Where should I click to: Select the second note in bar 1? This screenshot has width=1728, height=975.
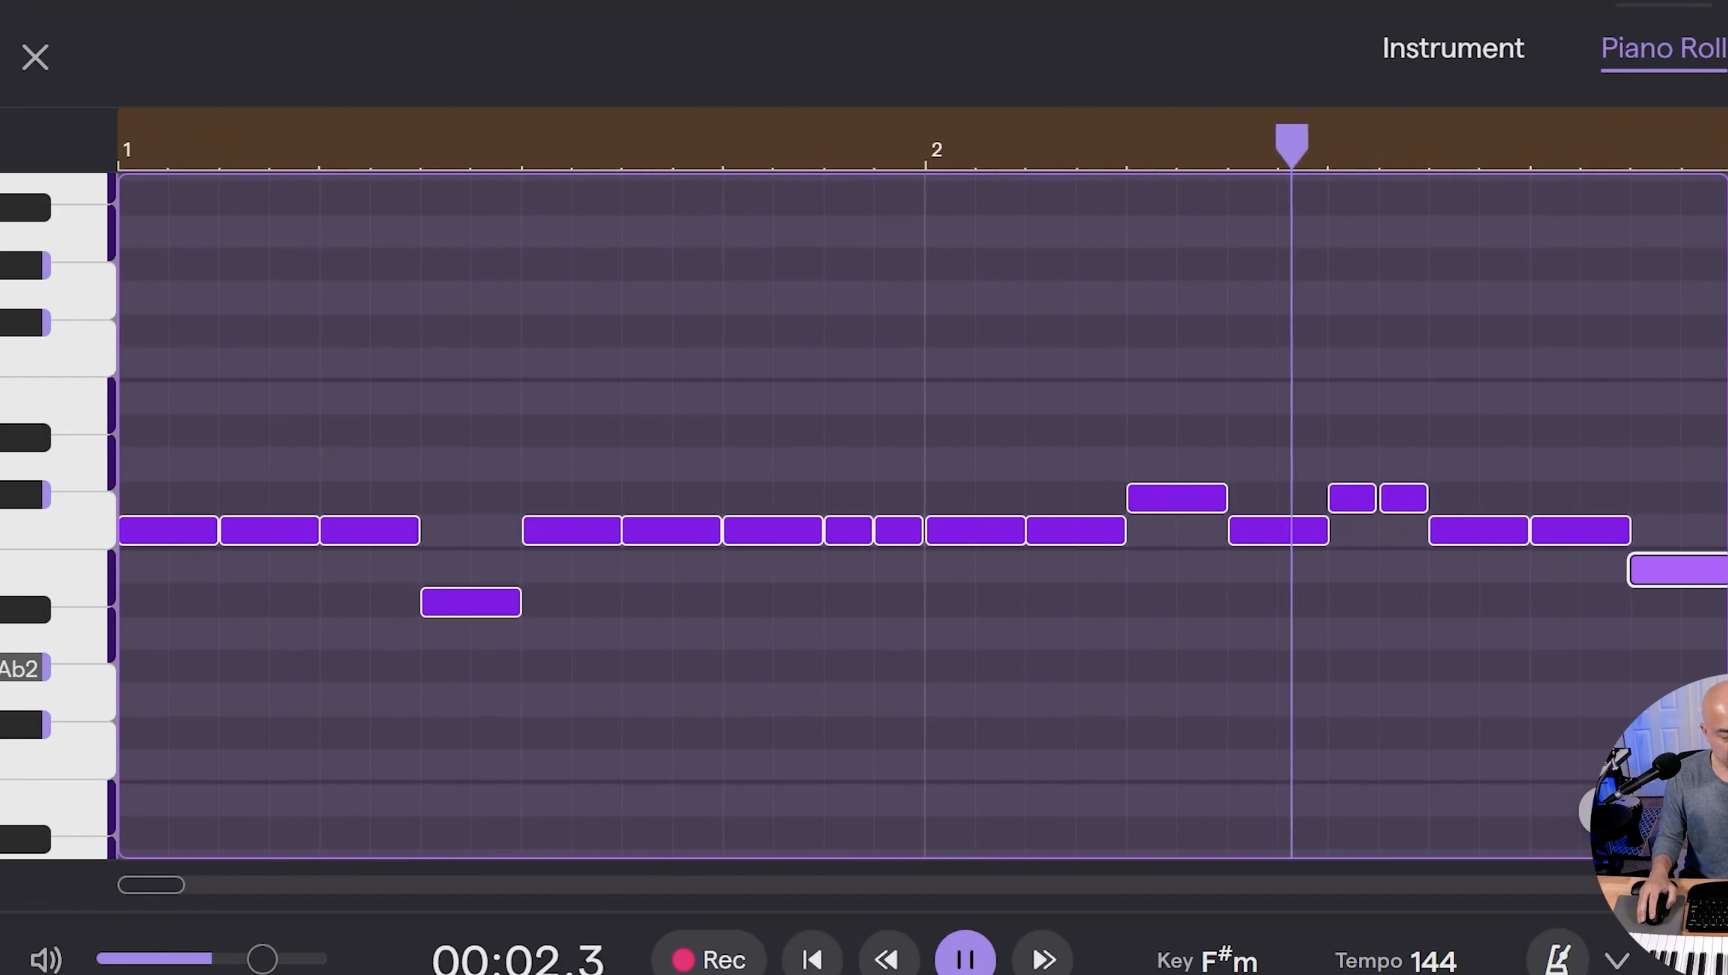(270, 530)
